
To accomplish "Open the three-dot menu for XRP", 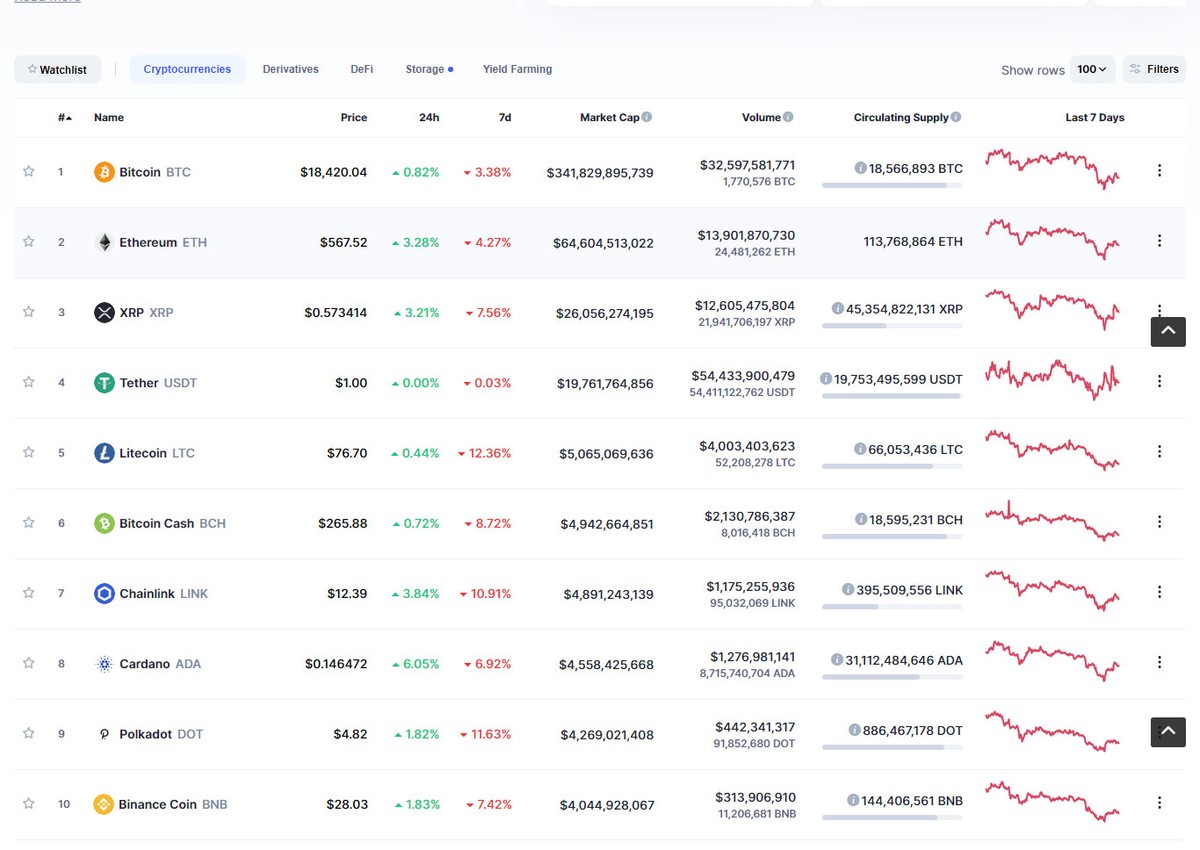I will 1159,311.
